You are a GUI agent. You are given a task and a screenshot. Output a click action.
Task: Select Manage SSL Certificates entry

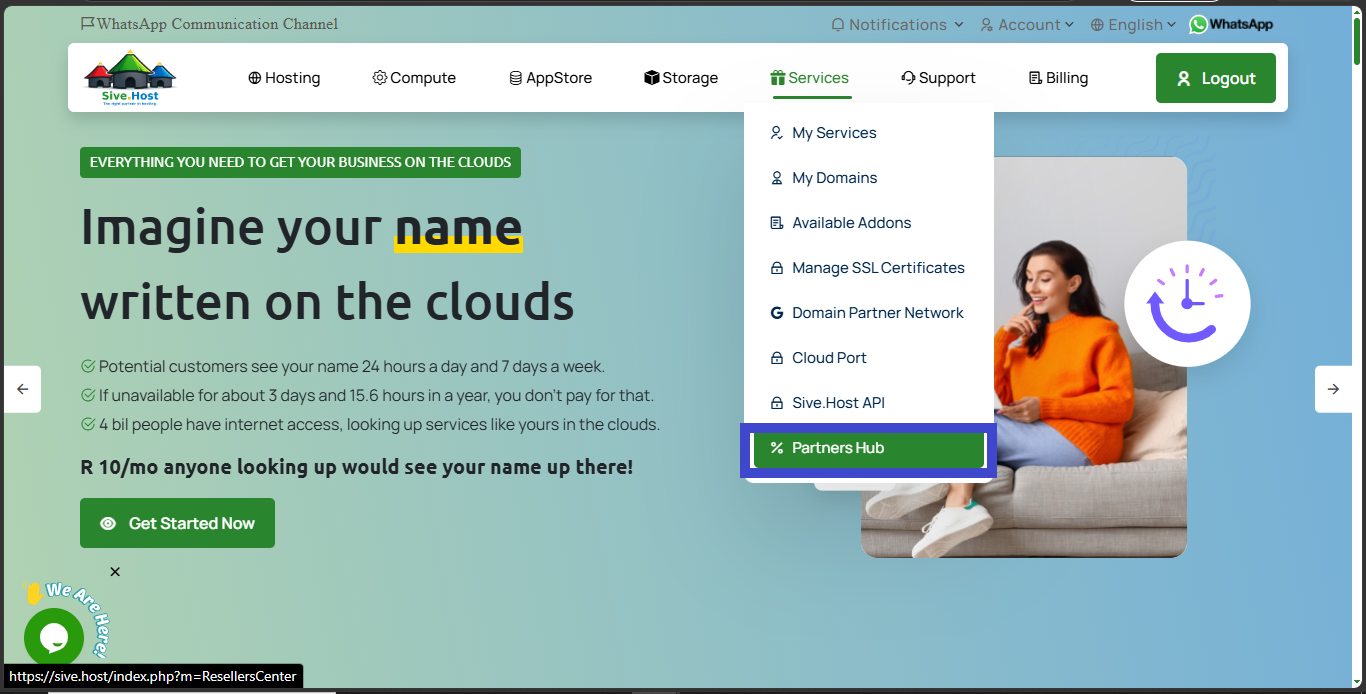click(869, 268)
